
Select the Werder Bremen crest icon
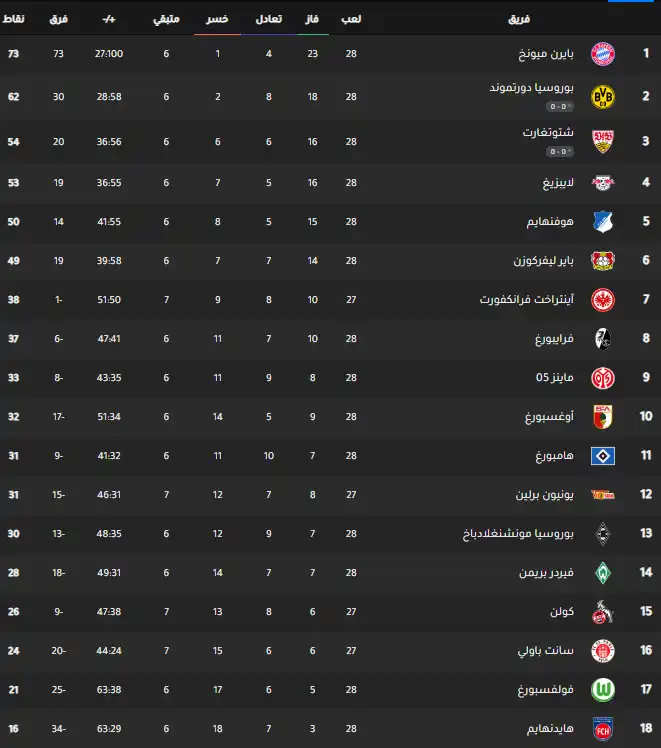[603, 573]
